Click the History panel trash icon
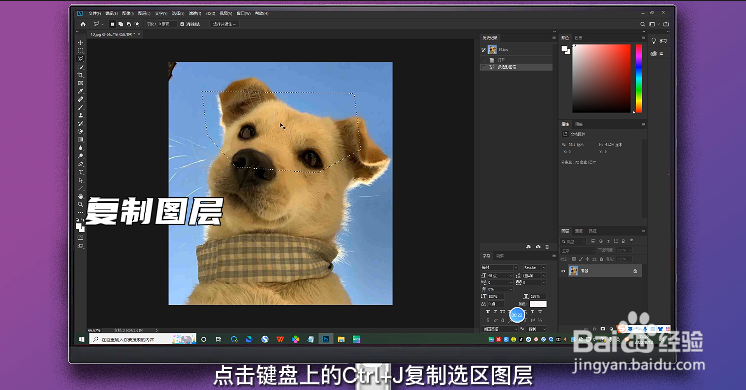This screenshot has width=746, height=390. [x=547, y=247]
